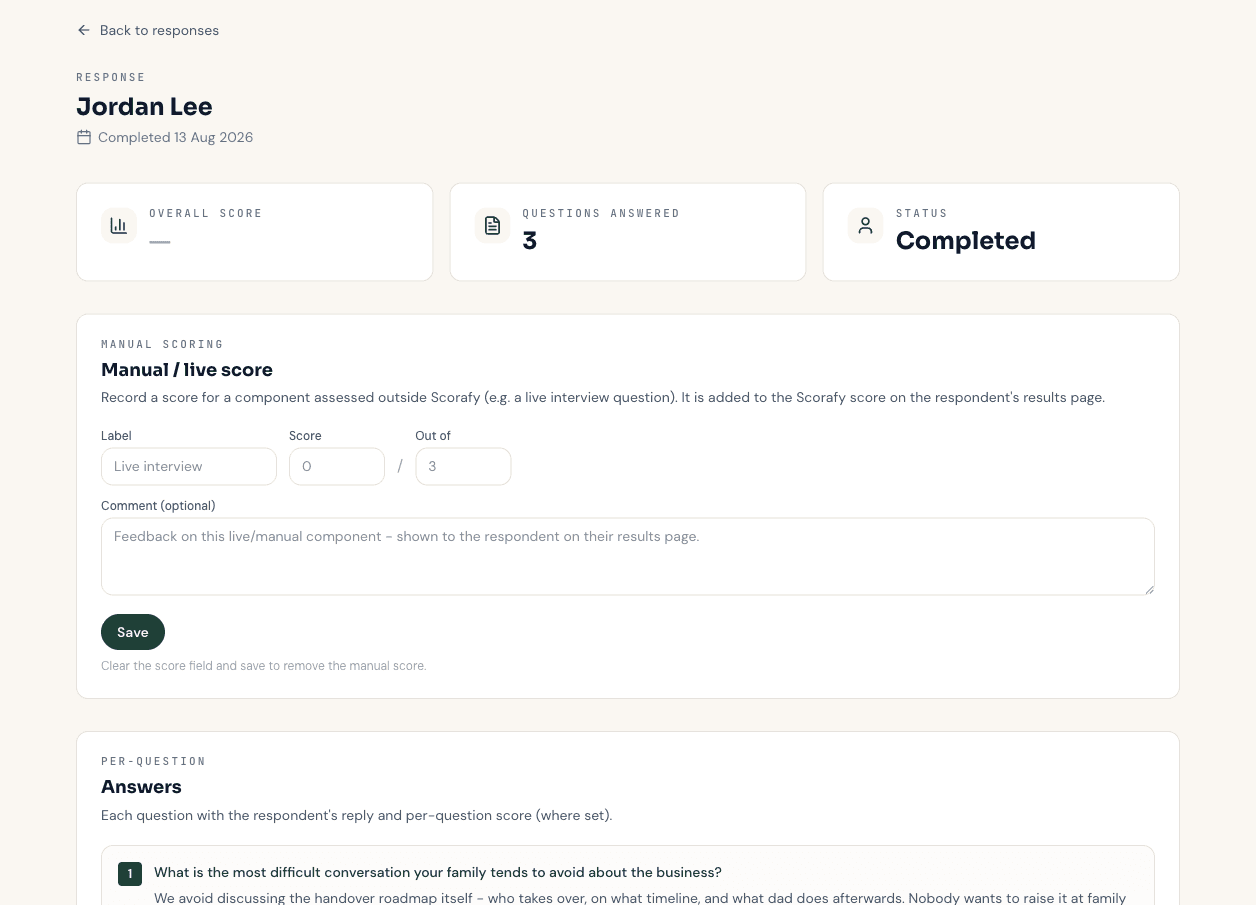This screenshot has height=905, width=1256.
Task: Click the calendar icon beside completion date
Action: click(x=84, y=137)
